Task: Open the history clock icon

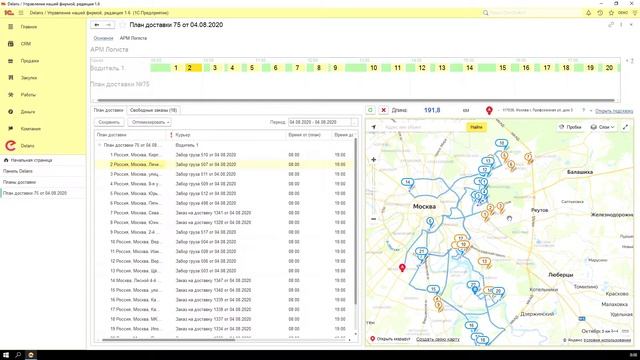Action: [x=600, y=13]
